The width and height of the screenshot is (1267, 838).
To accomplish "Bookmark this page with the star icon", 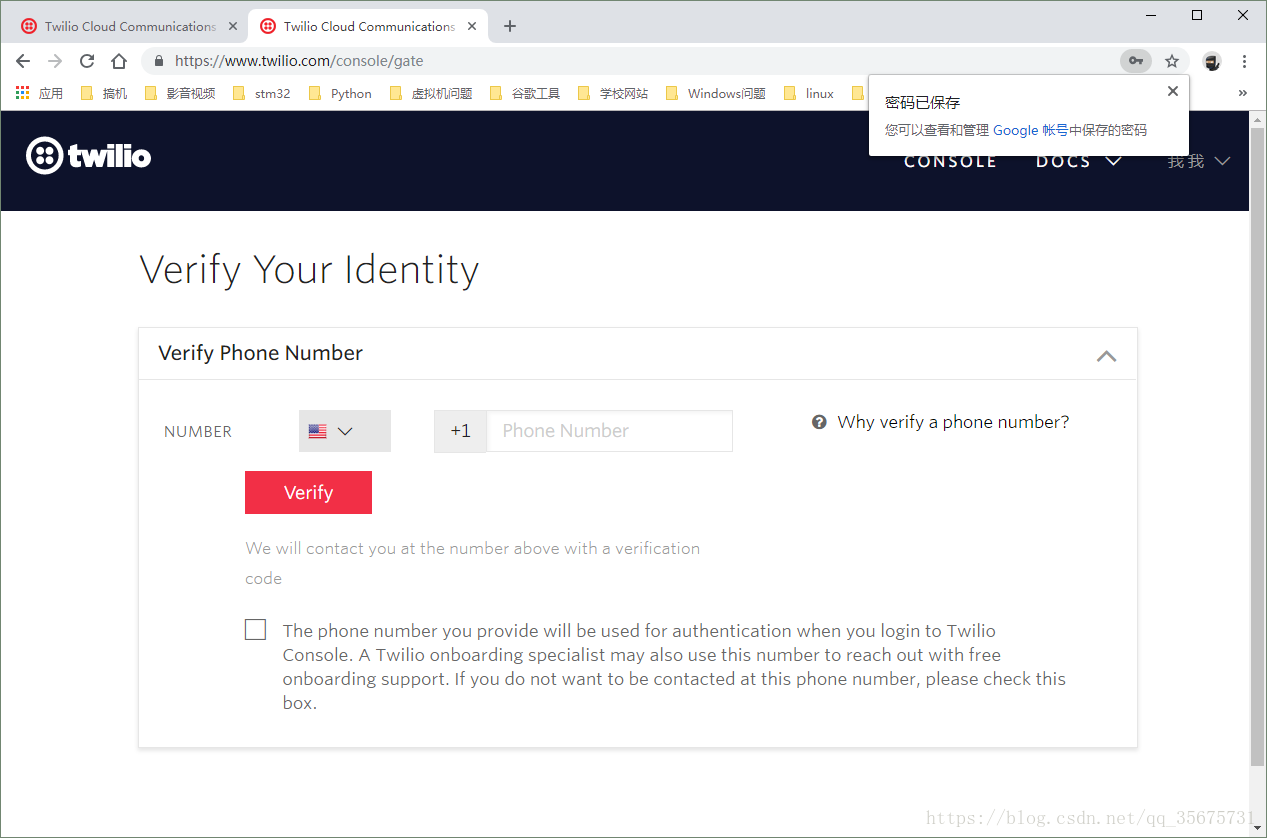I will pyautogui.click(x=1172, y=61).
